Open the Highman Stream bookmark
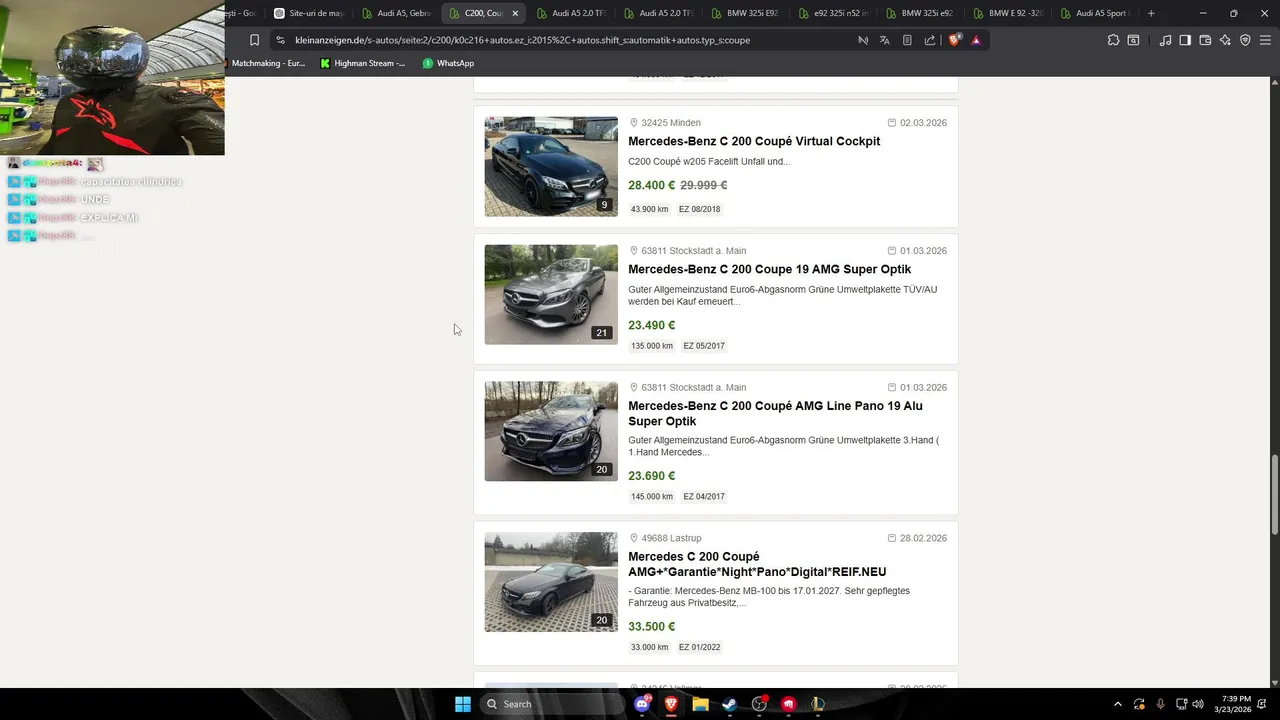This screenshot has height=720, width=1280. coord(363,63)
